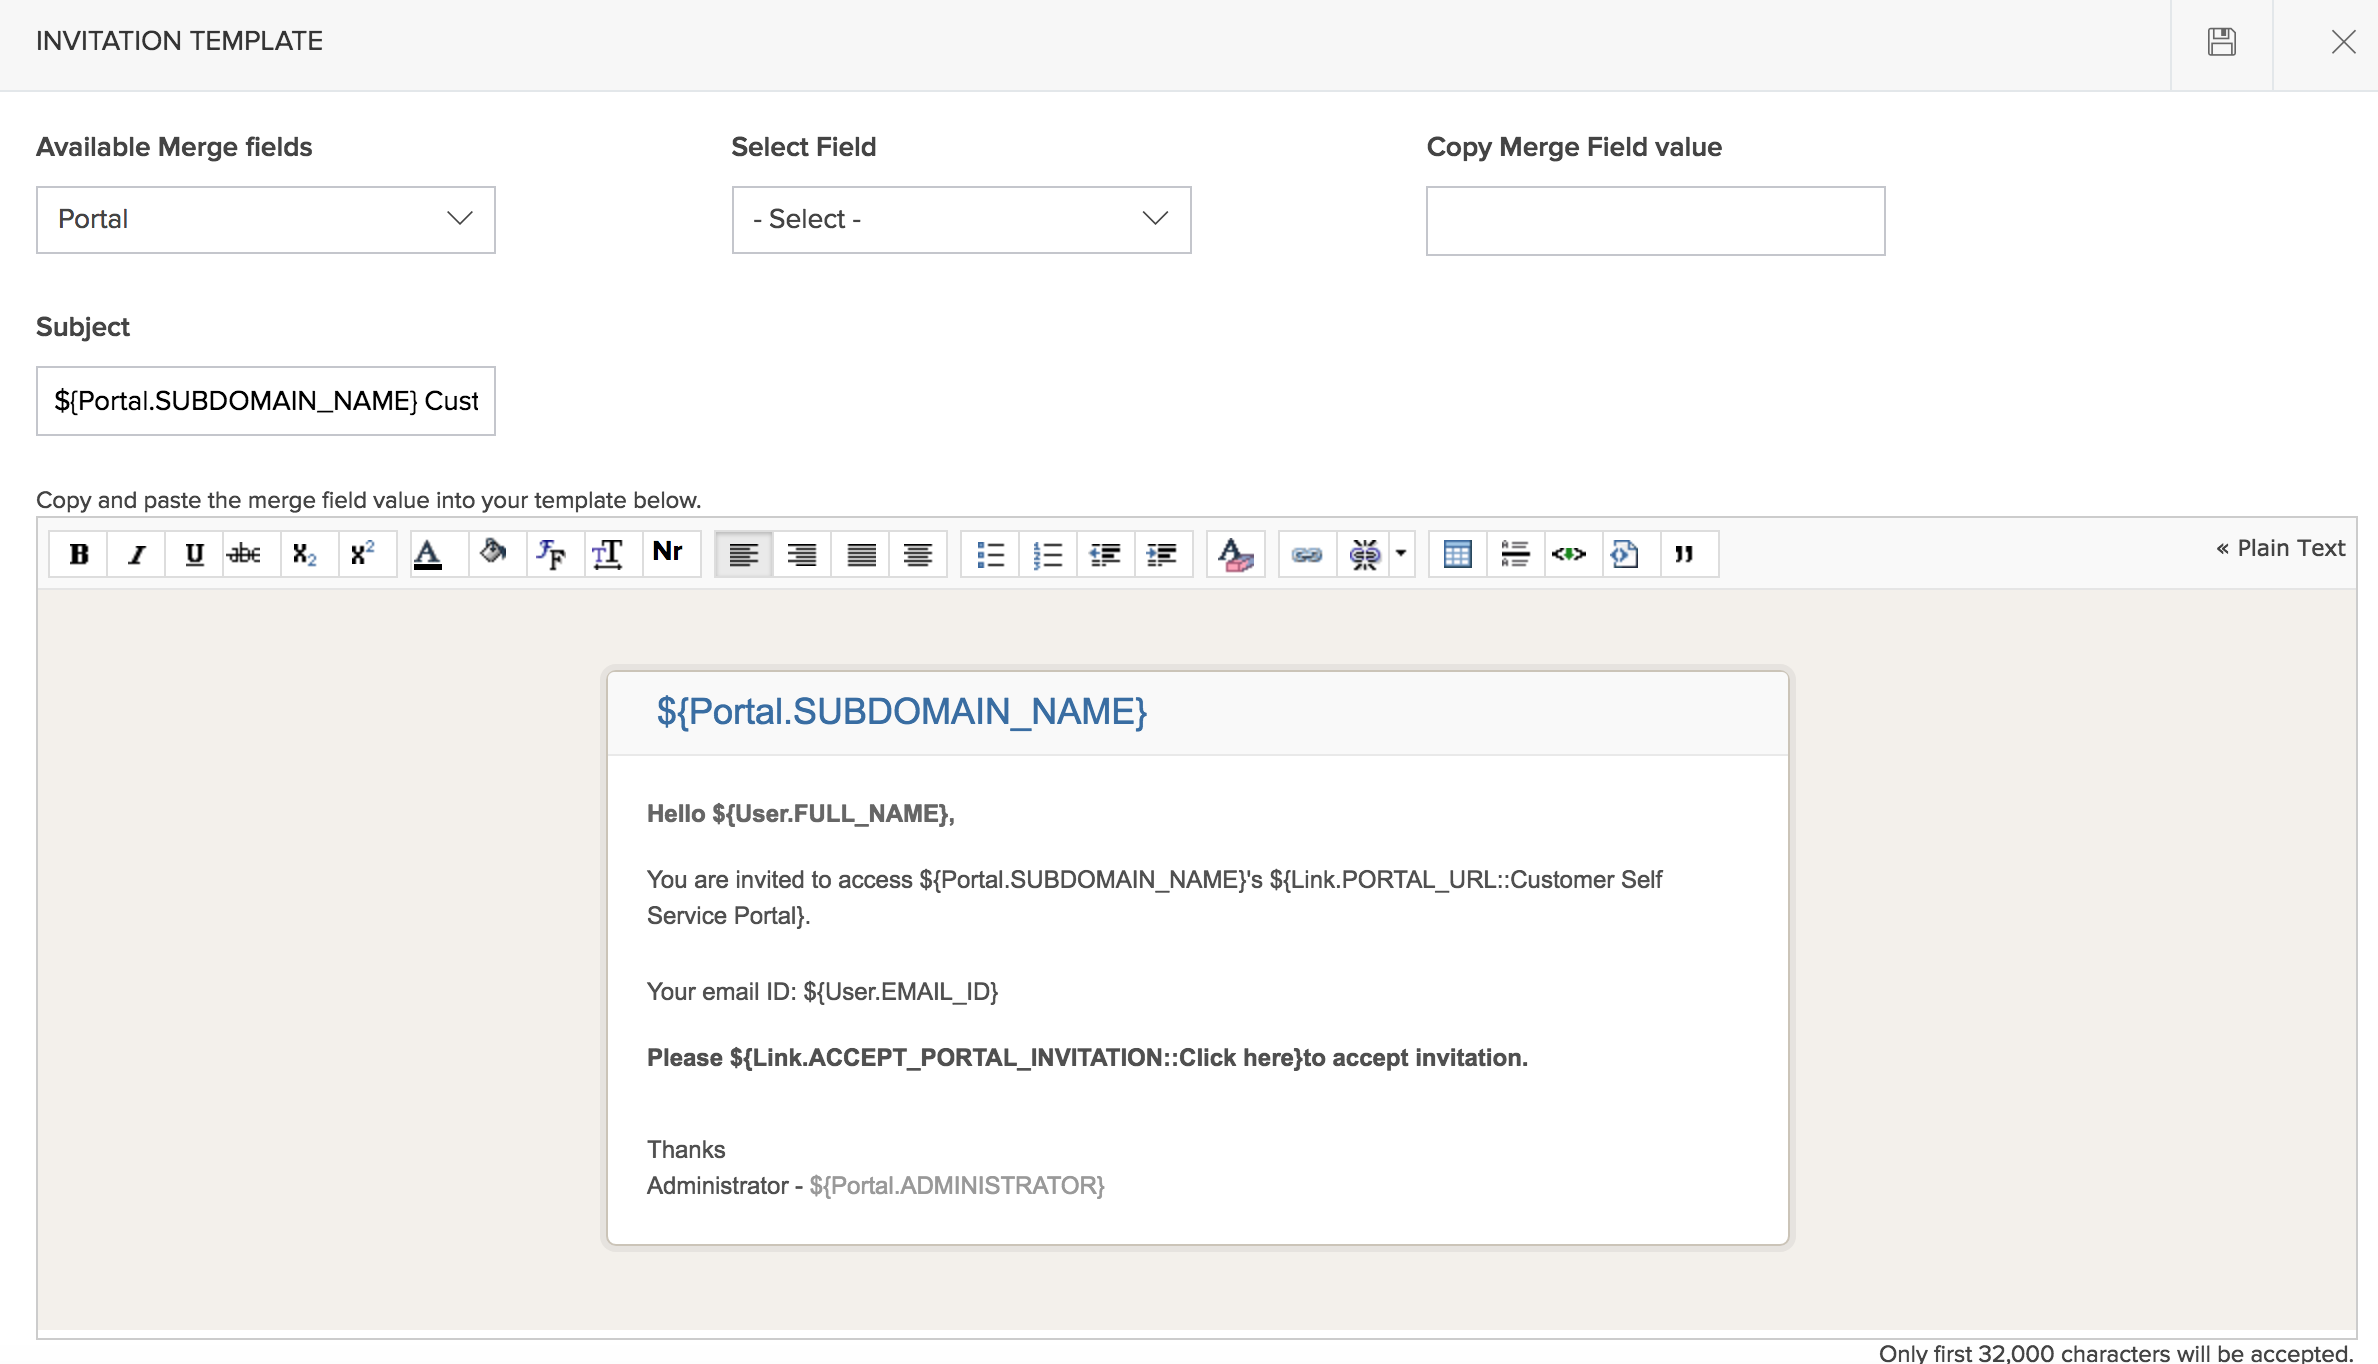Insert bulleted list
Image resolution: width=2378 pixels, height=1364 pixels.
pyautogui.click(x=990, y=554)
